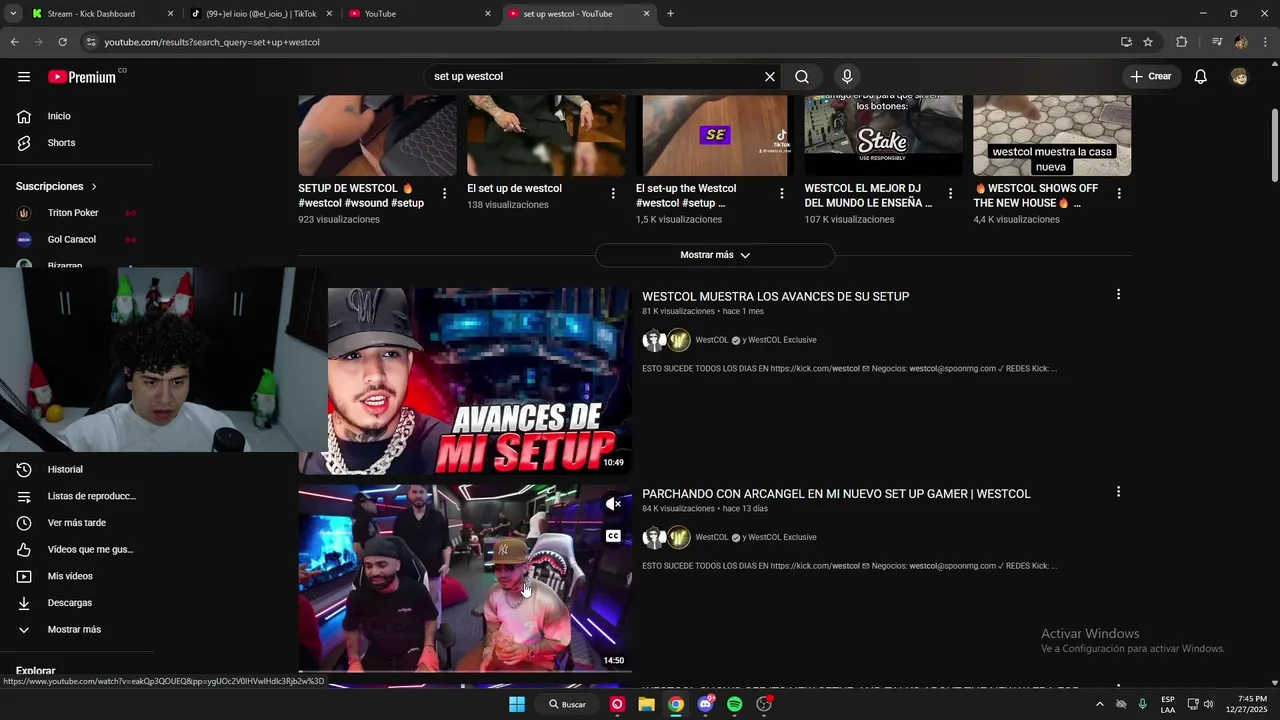
Task: Run the search with the magnifier button
Action: pyautogui.click(x=802, y=77)
